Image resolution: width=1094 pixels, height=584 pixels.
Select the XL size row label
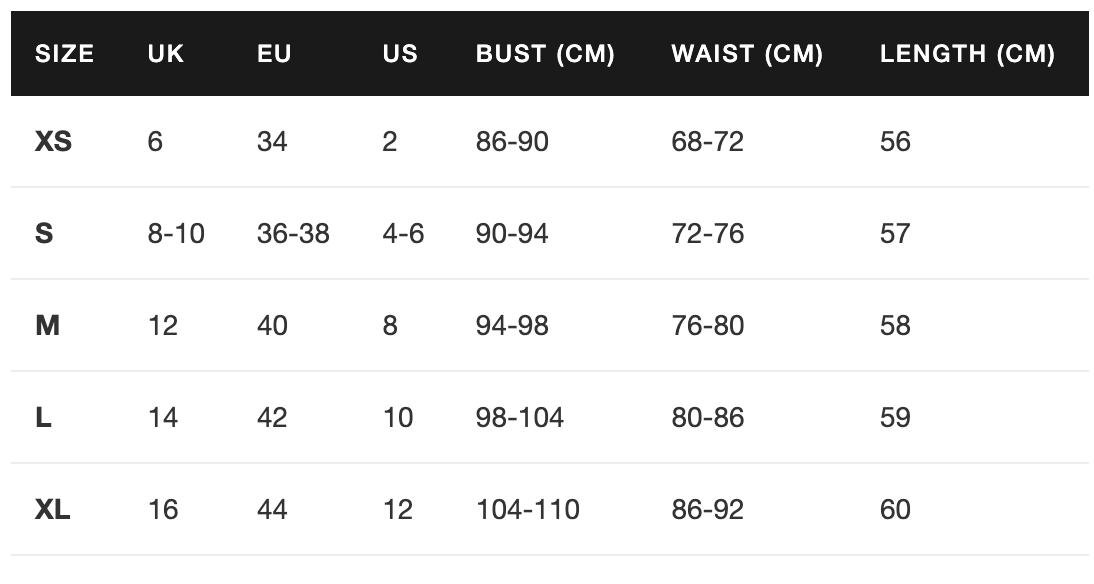pyautogui.click(x=53, y=510)
